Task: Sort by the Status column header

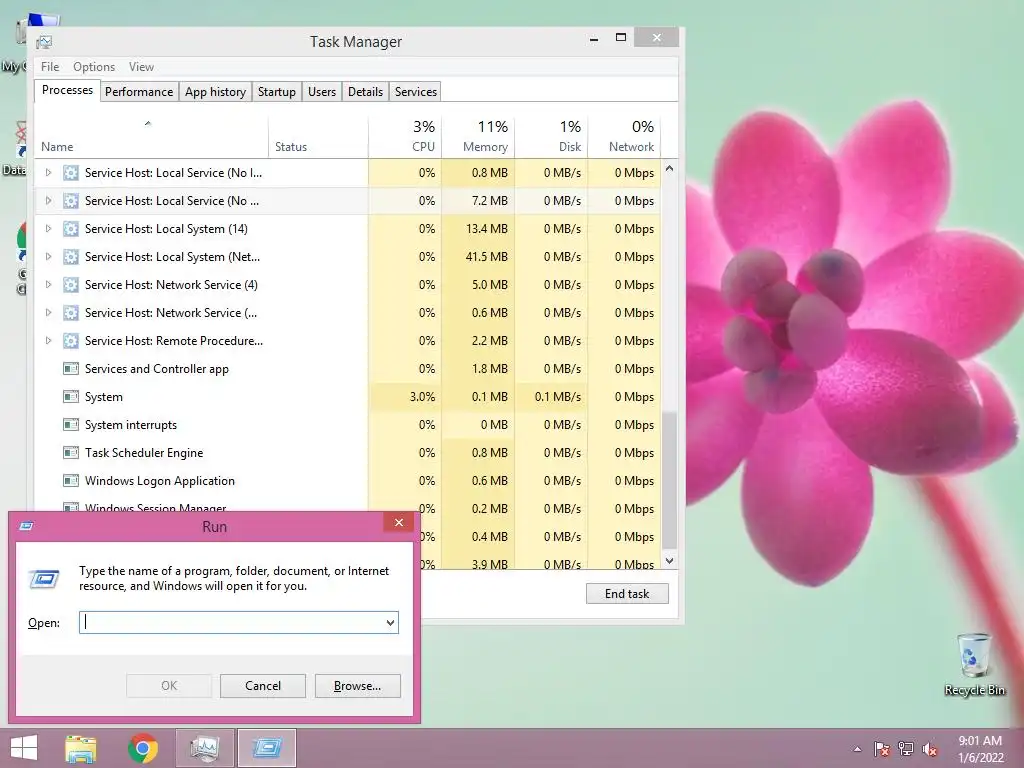Action: pyautogui.click(x=318, y=137)
